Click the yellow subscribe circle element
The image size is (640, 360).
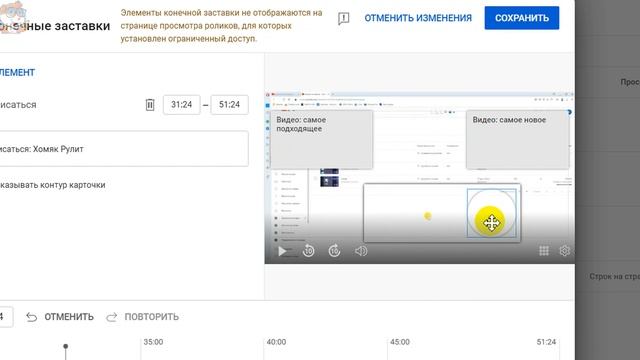491,213
